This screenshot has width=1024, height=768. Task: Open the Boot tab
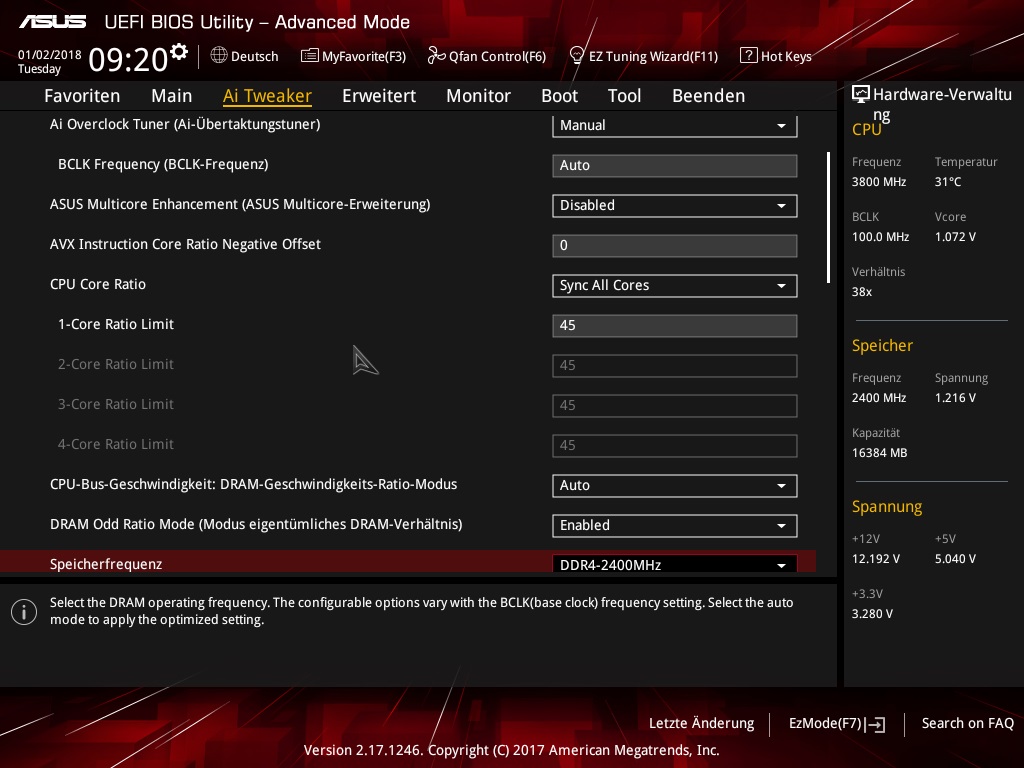click(560, 96)
